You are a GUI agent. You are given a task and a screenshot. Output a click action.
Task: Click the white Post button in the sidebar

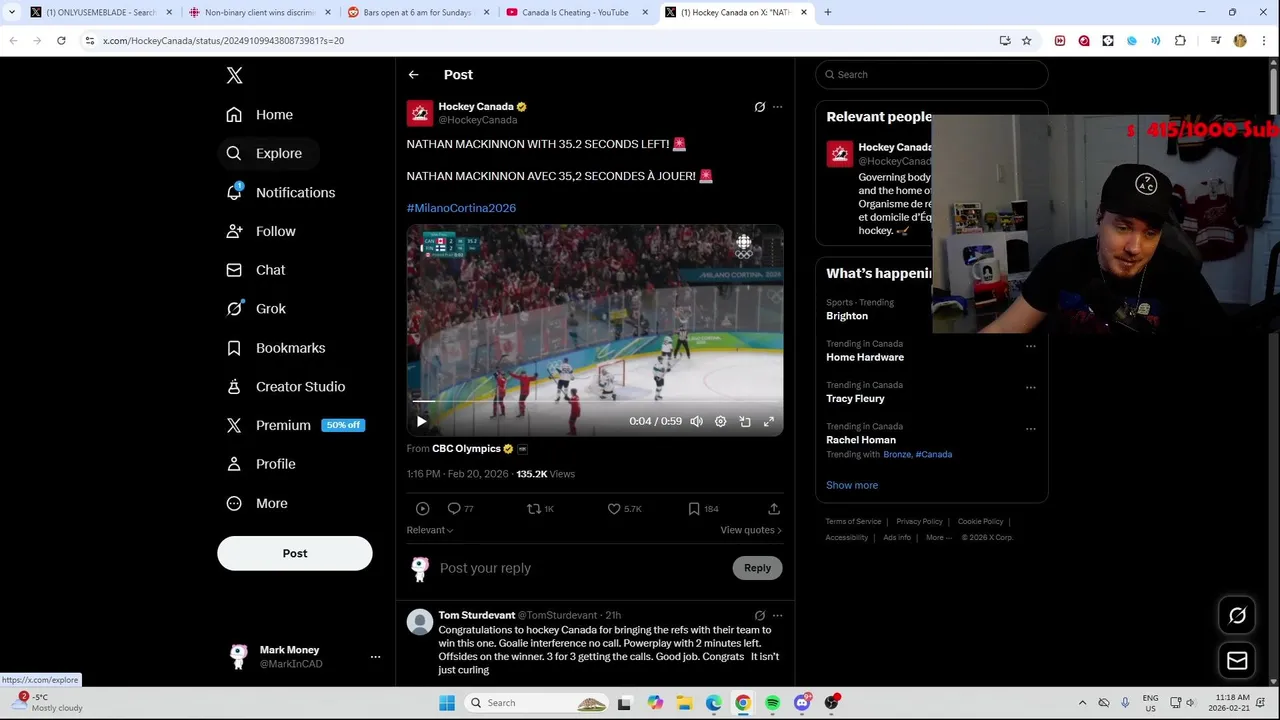point(295,553)
